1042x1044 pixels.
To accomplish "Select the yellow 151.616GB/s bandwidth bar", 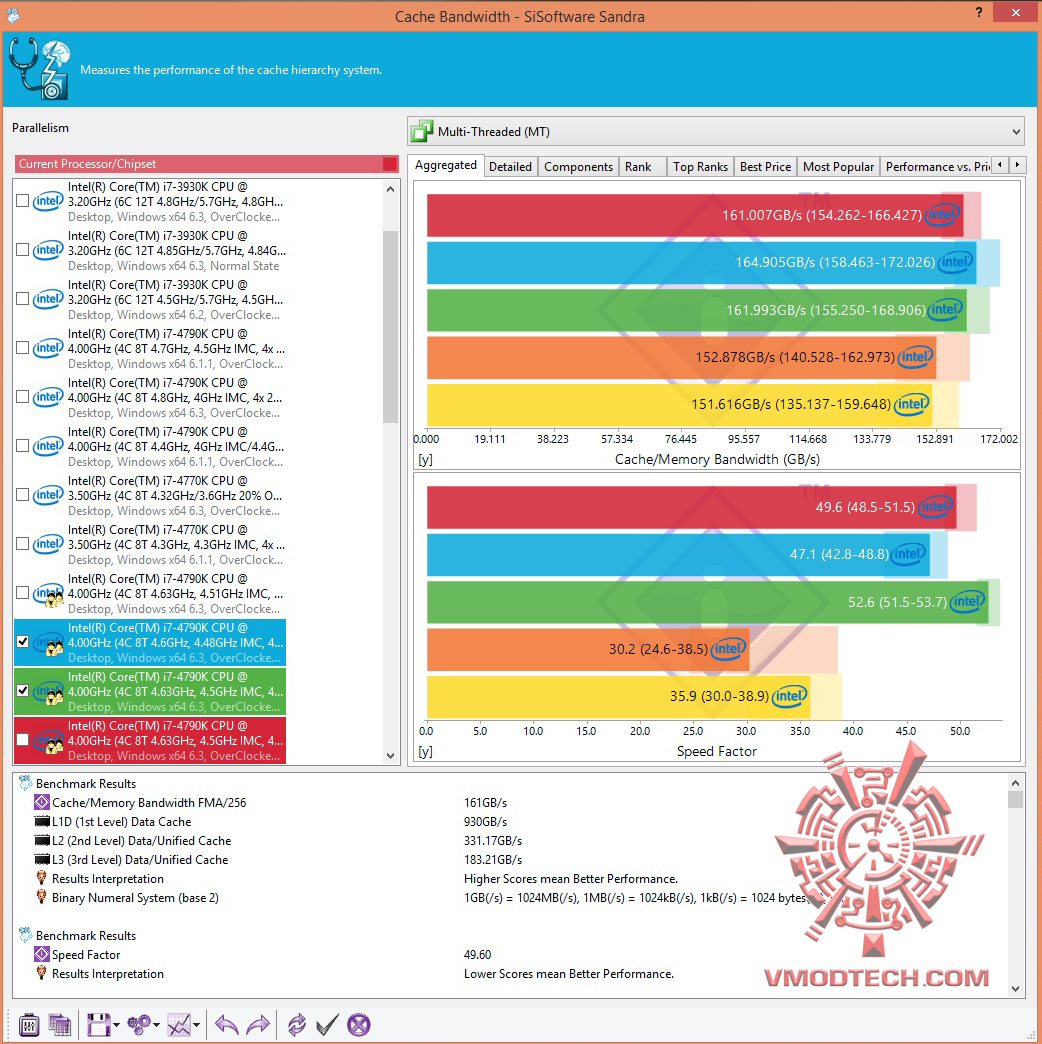I will click(679, 404).
